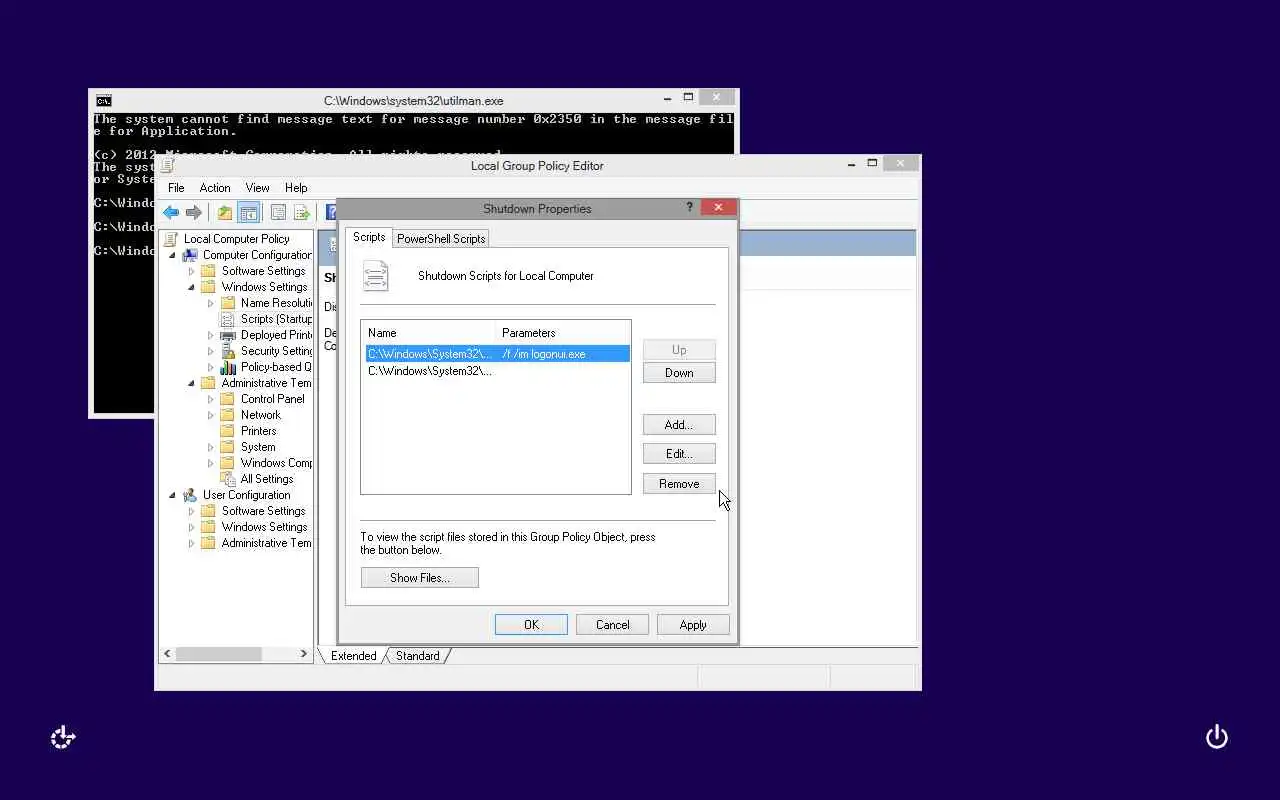Screen dimensions: 1280x800
Task: Select the script row with /f /im logonui.exe
Action: point(497,354)
